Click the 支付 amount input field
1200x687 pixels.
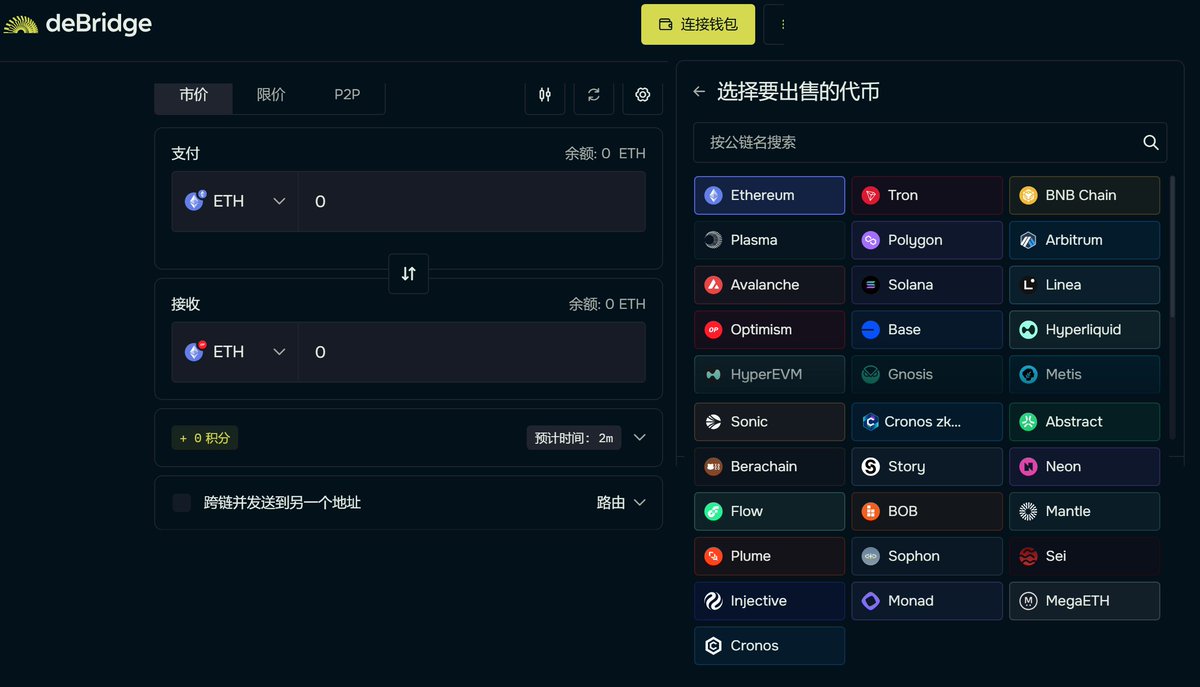472,201
